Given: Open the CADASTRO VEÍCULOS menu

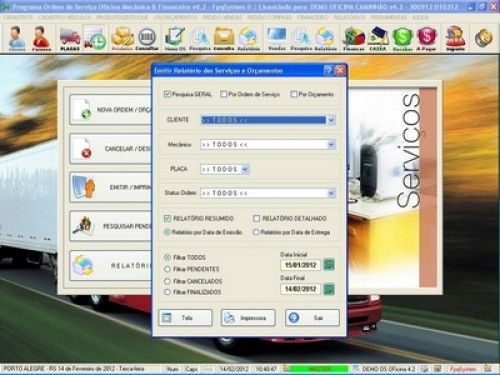Looking at the screenshot, I should tap(65, 17).
